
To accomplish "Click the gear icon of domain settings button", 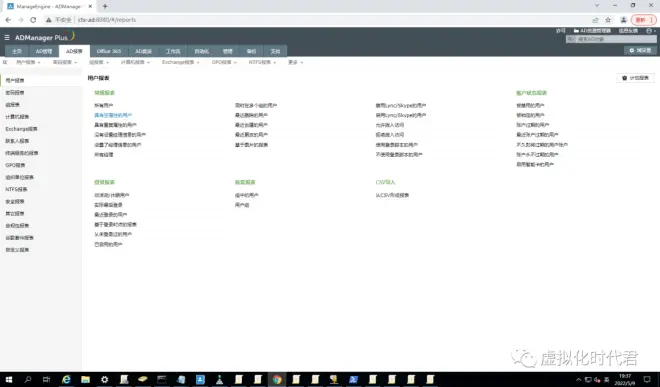I will (x=631, y=50).
